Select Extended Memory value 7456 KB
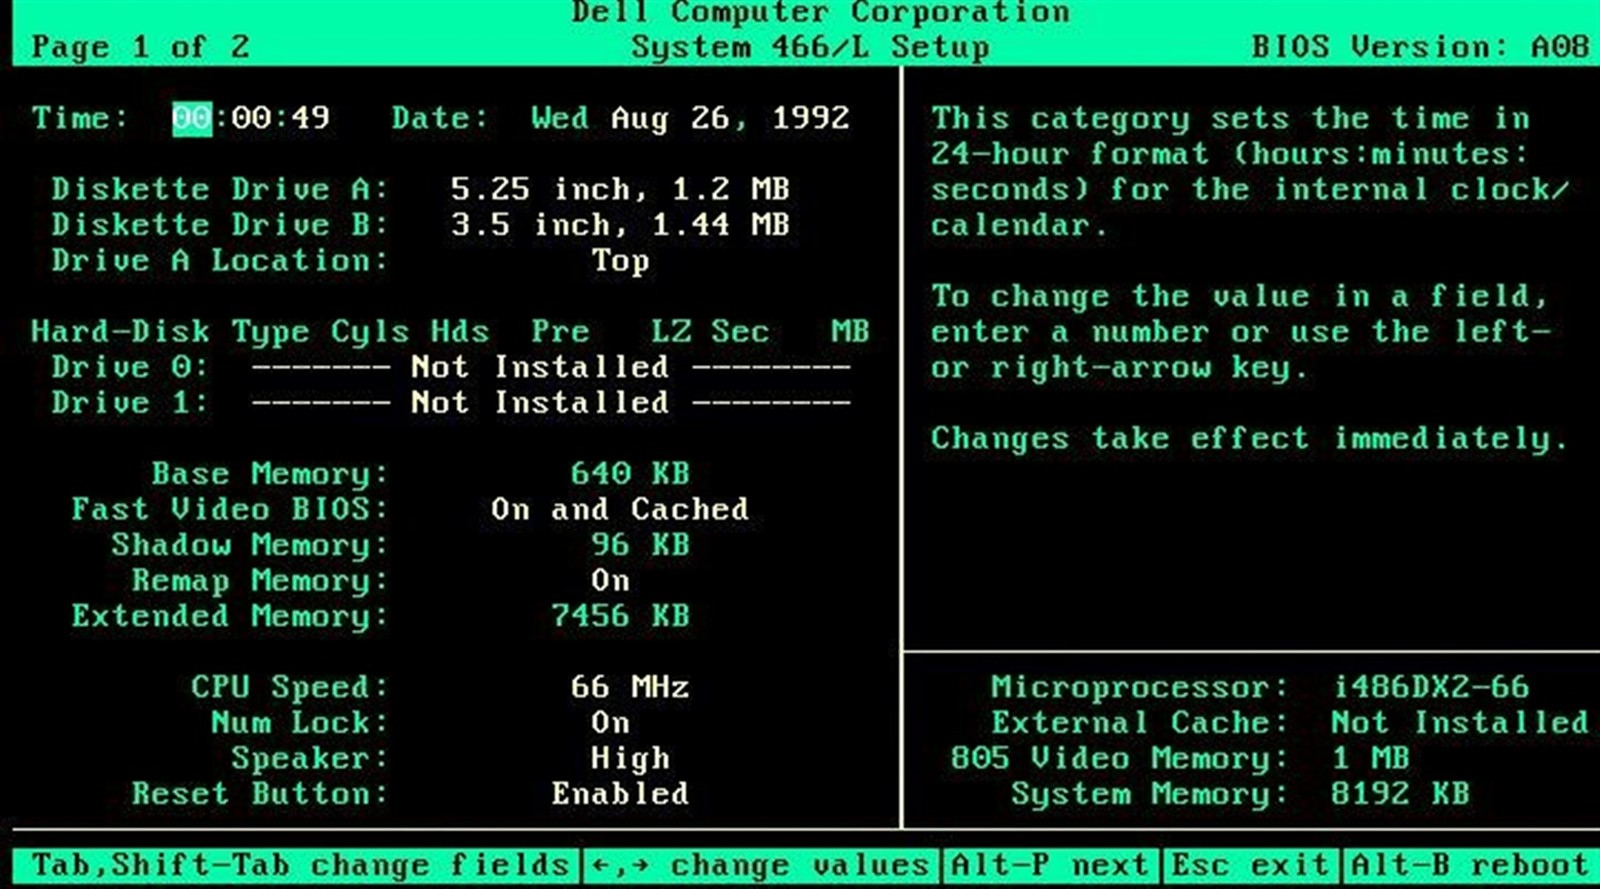 click(620, 616)
